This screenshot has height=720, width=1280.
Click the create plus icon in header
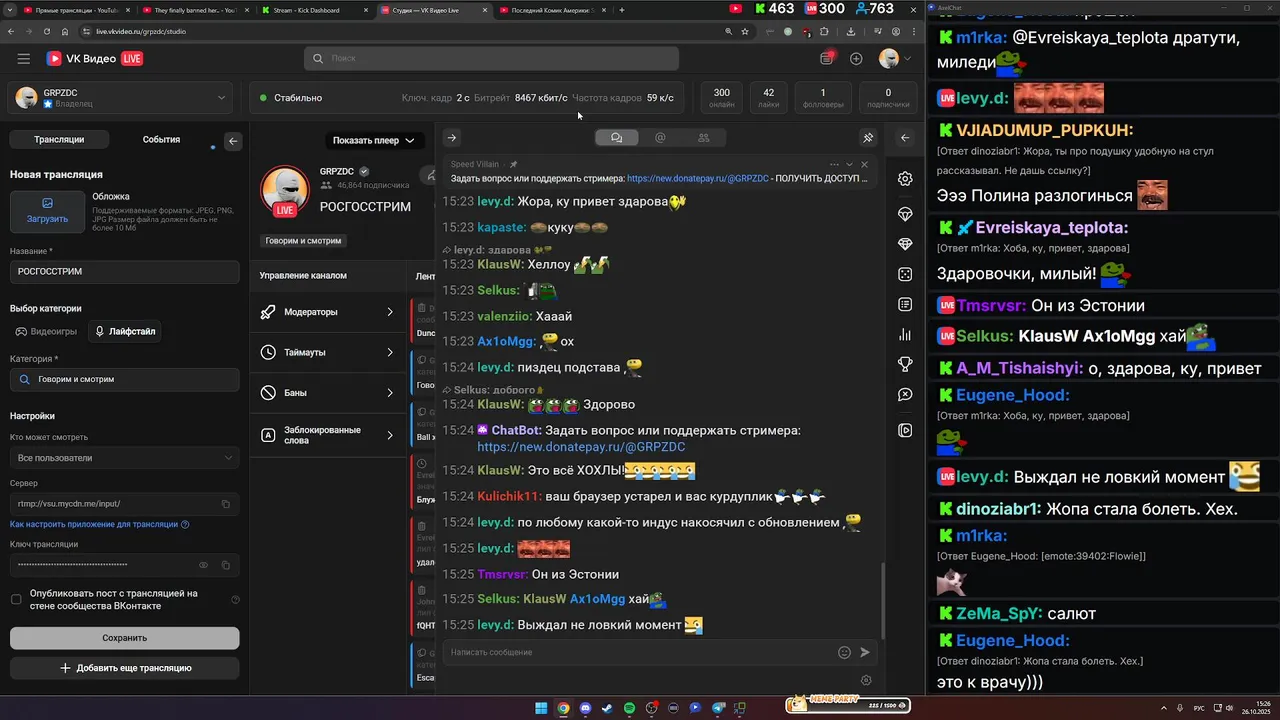coord(856,59)
